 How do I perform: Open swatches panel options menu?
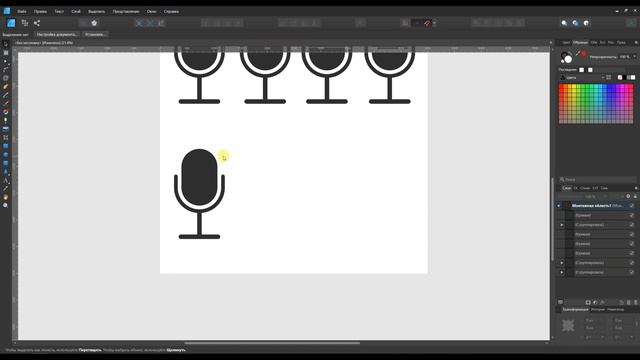click(x=636, y=42)
